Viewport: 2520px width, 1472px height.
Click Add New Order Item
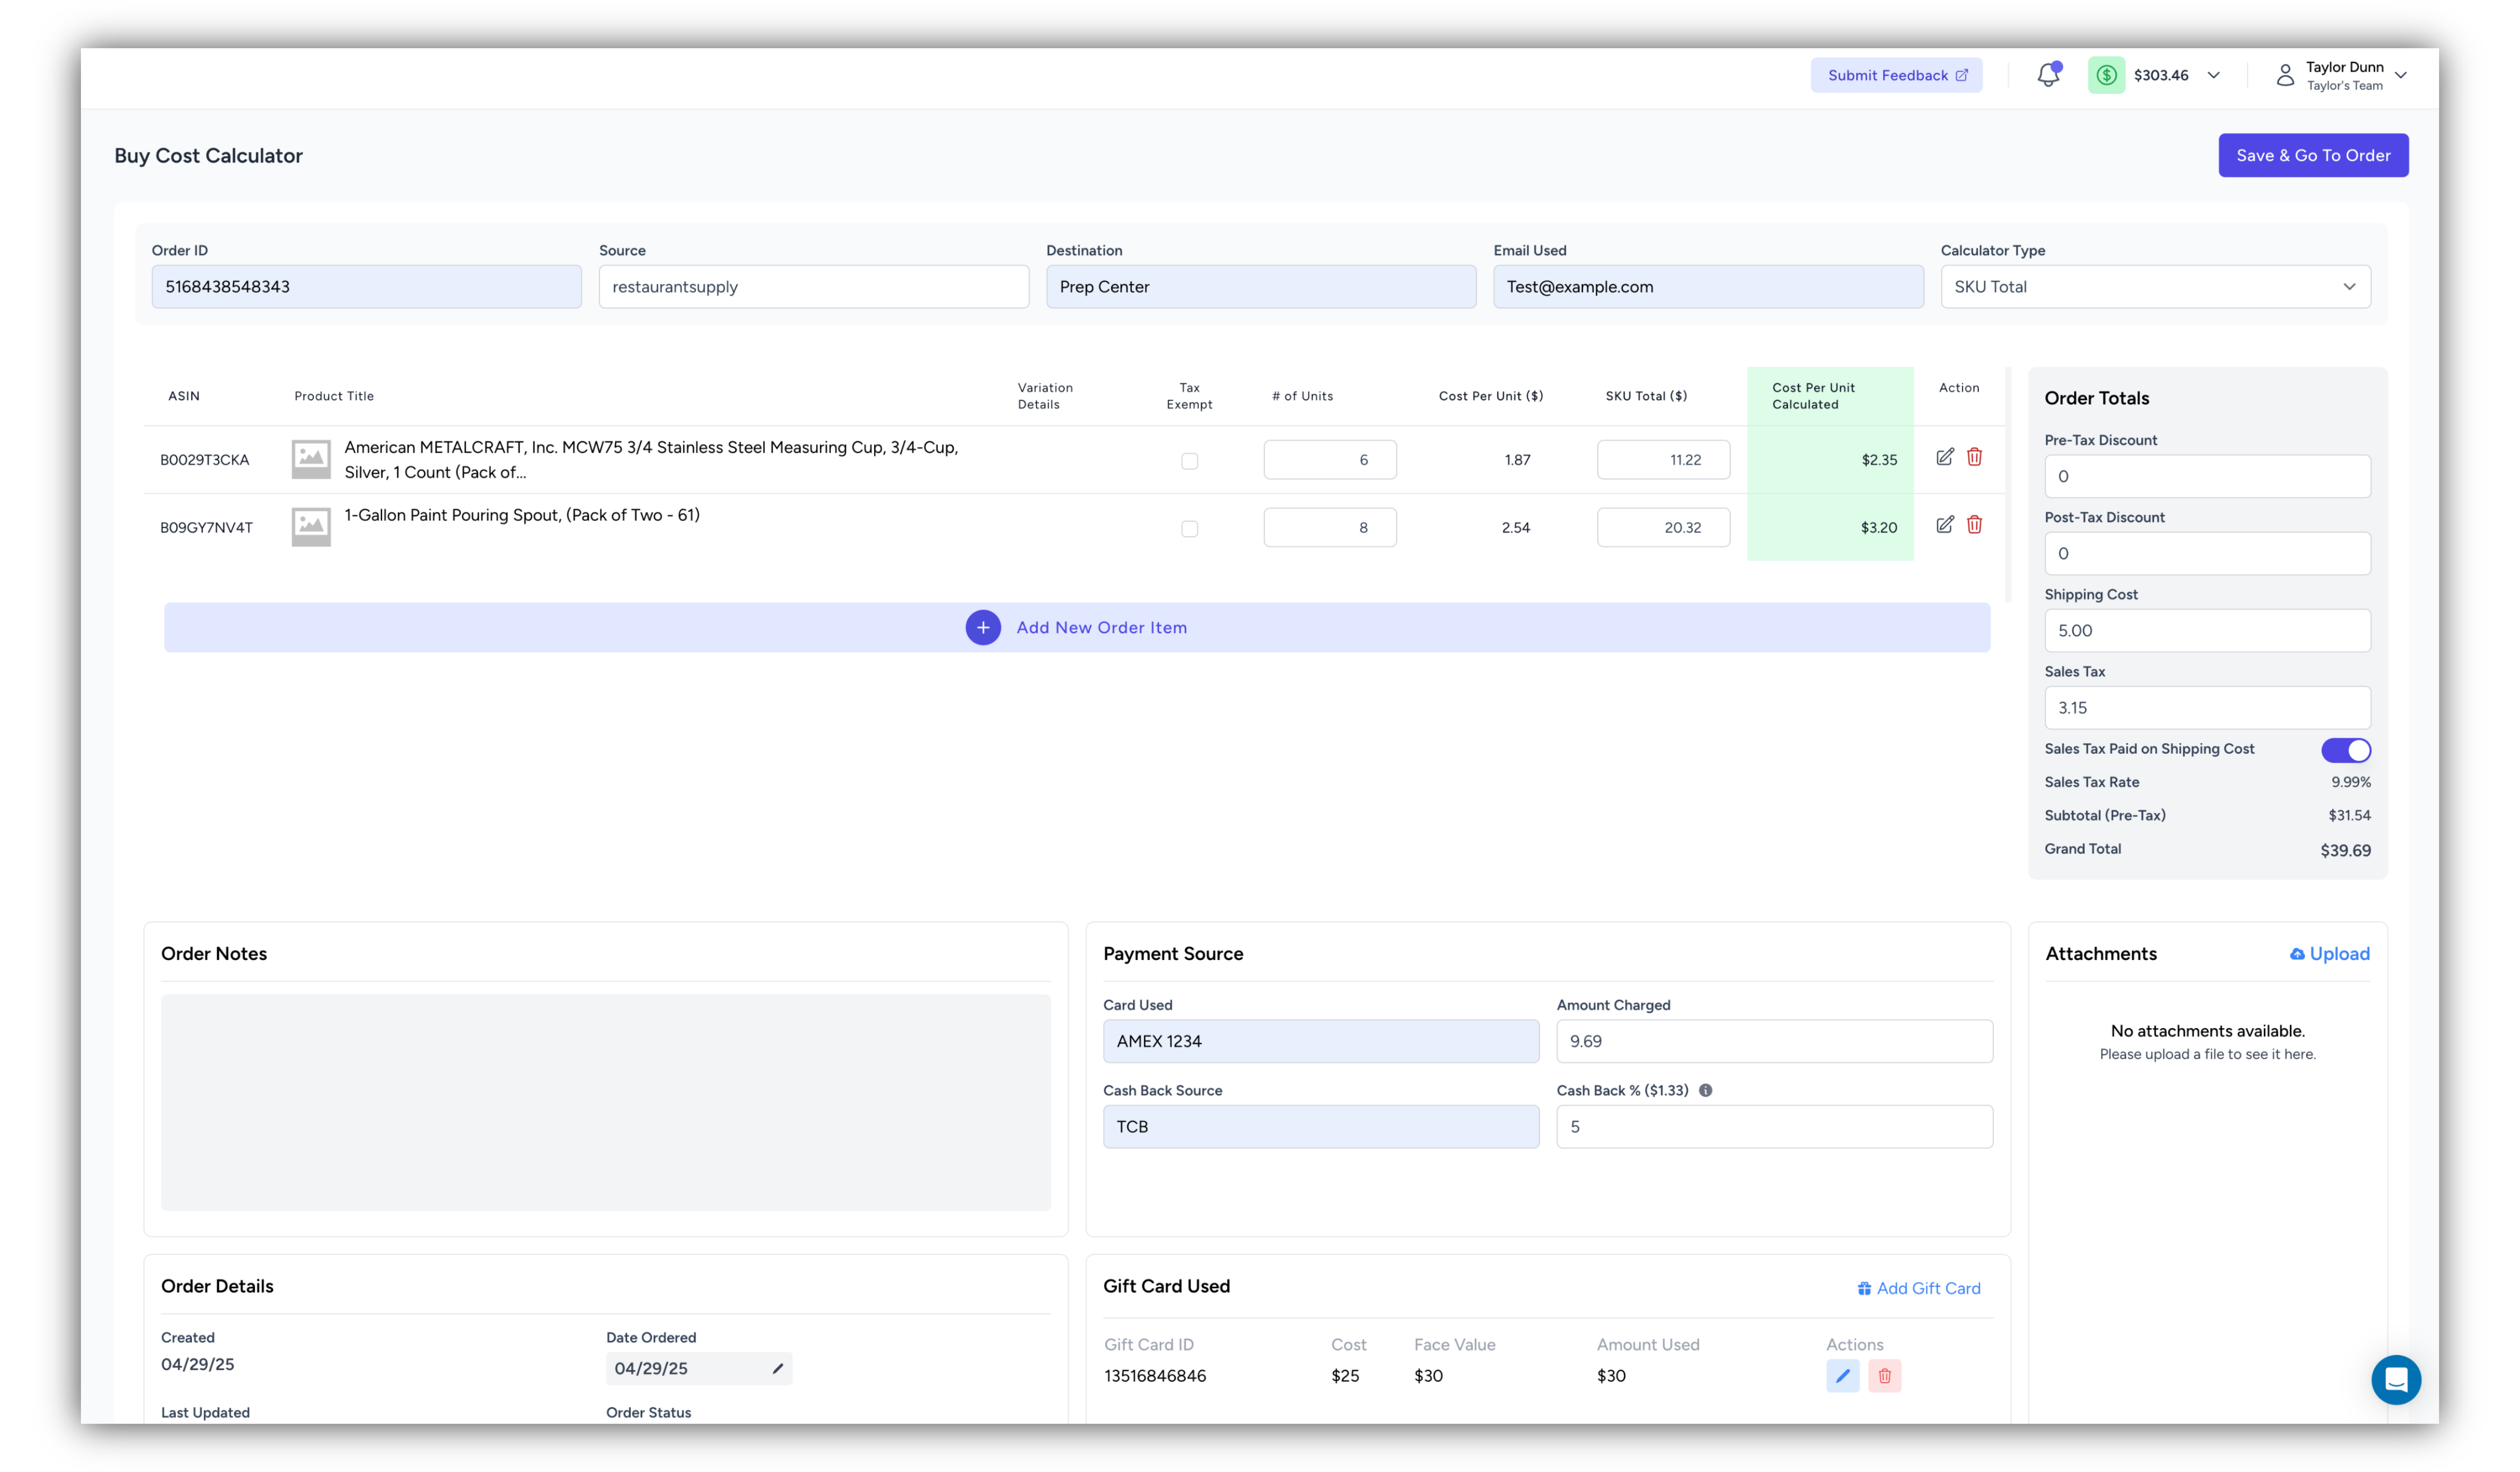tap(1077, 627)
